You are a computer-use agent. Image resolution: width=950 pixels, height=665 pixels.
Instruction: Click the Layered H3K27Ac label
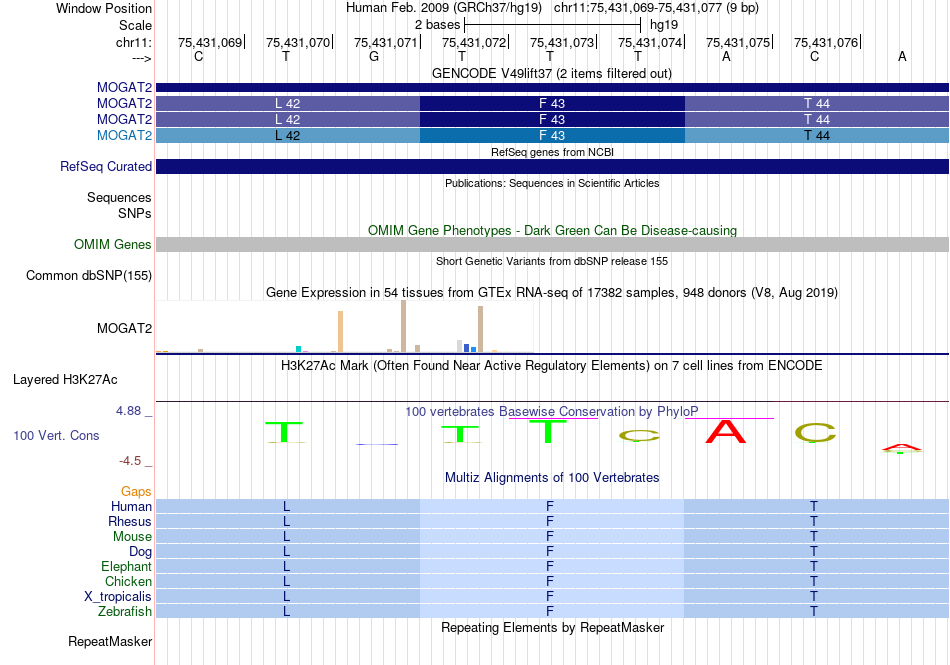coord(65,379)
